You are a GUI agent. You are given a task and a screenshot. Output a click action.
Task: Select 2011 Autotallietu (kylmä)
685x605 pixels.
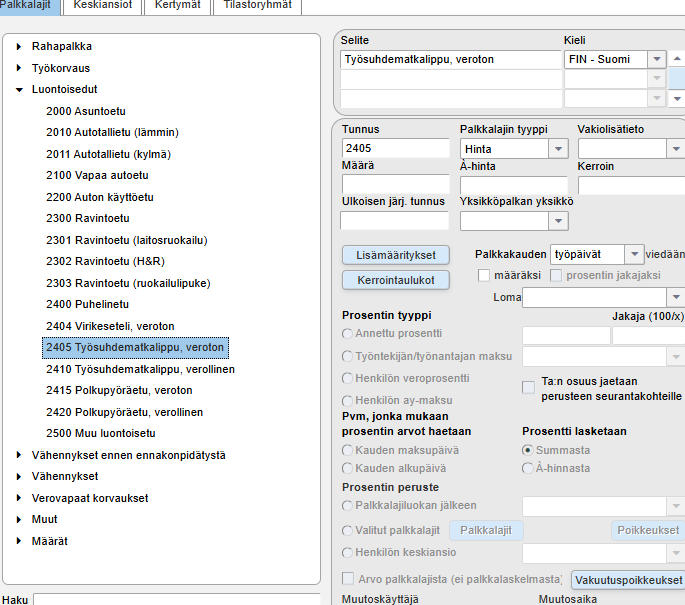click(x=108, y=154)
